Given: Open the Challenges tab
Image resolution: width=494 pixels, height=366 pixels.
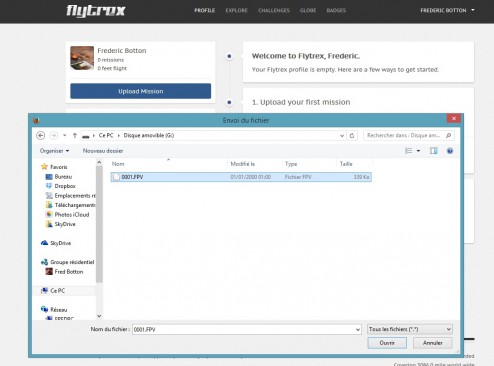Looking at the screenshot, I should click(x=274, y=10).
